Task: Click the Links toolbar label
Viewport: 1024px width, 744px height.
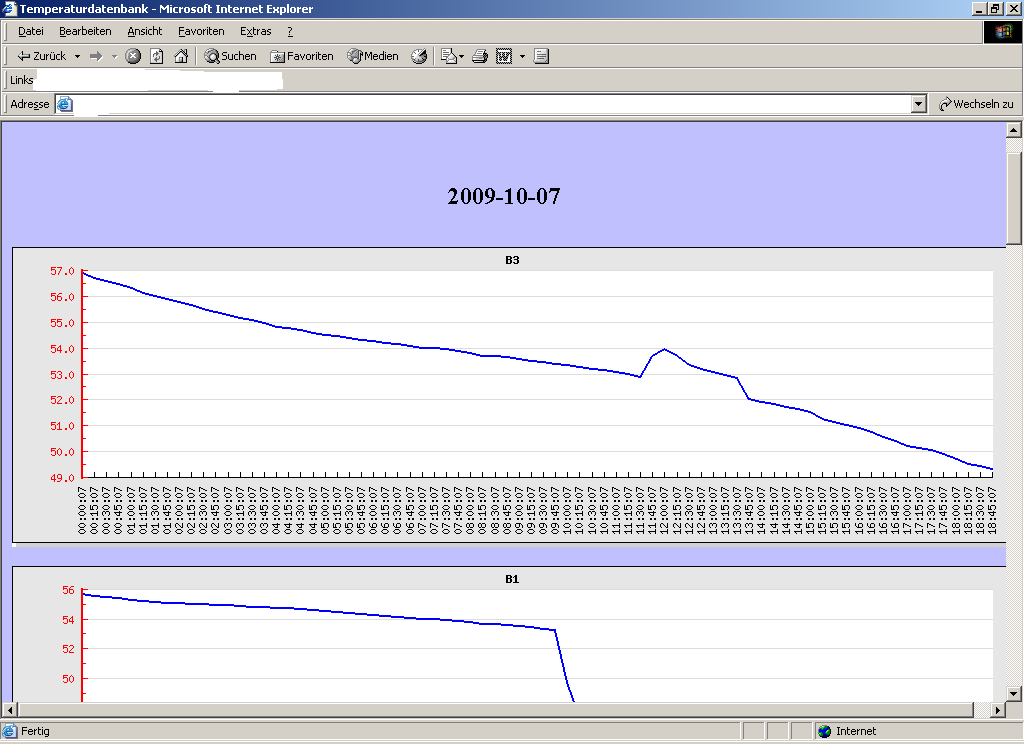Action: [x=22, y=80]
